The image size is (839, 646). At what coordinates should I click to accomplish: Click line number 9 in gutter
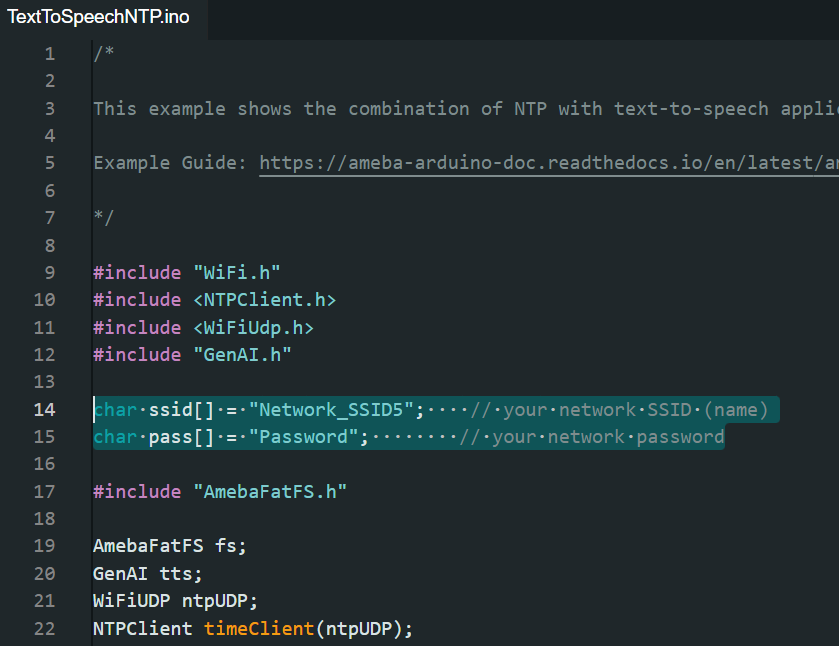coord(50,272)
